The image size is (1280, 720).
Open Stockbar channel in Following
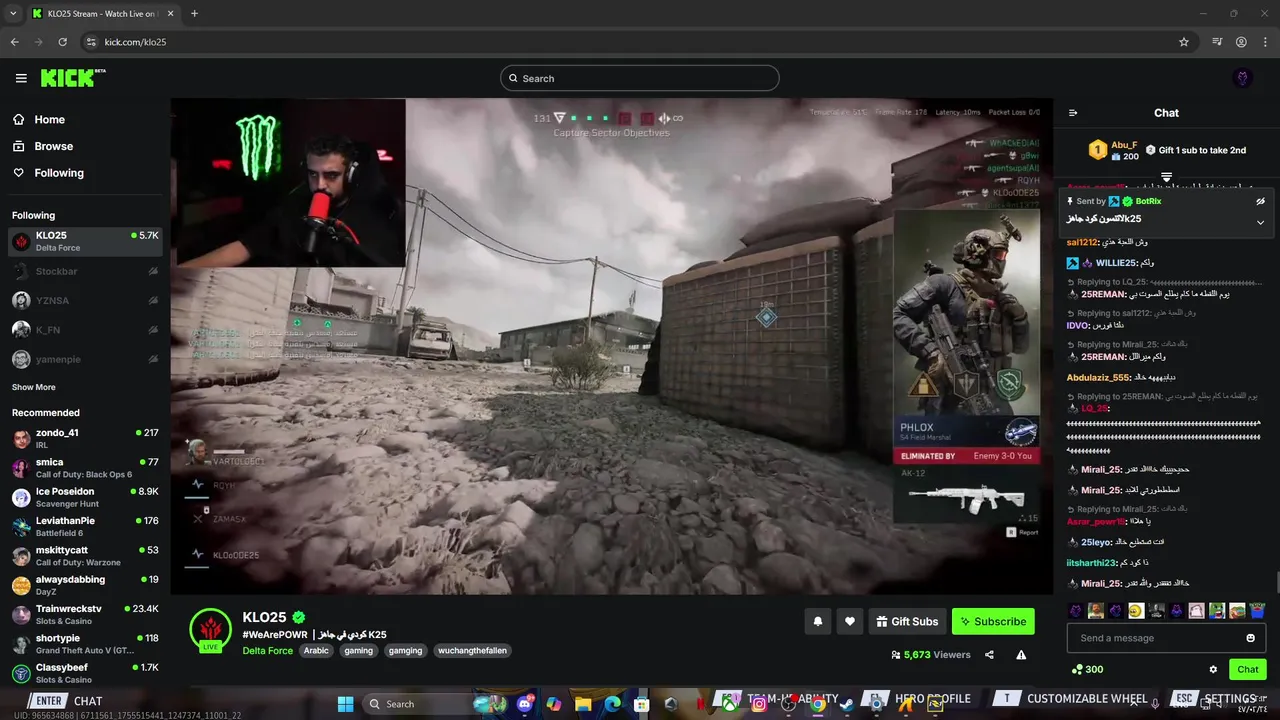pos(86,271)
